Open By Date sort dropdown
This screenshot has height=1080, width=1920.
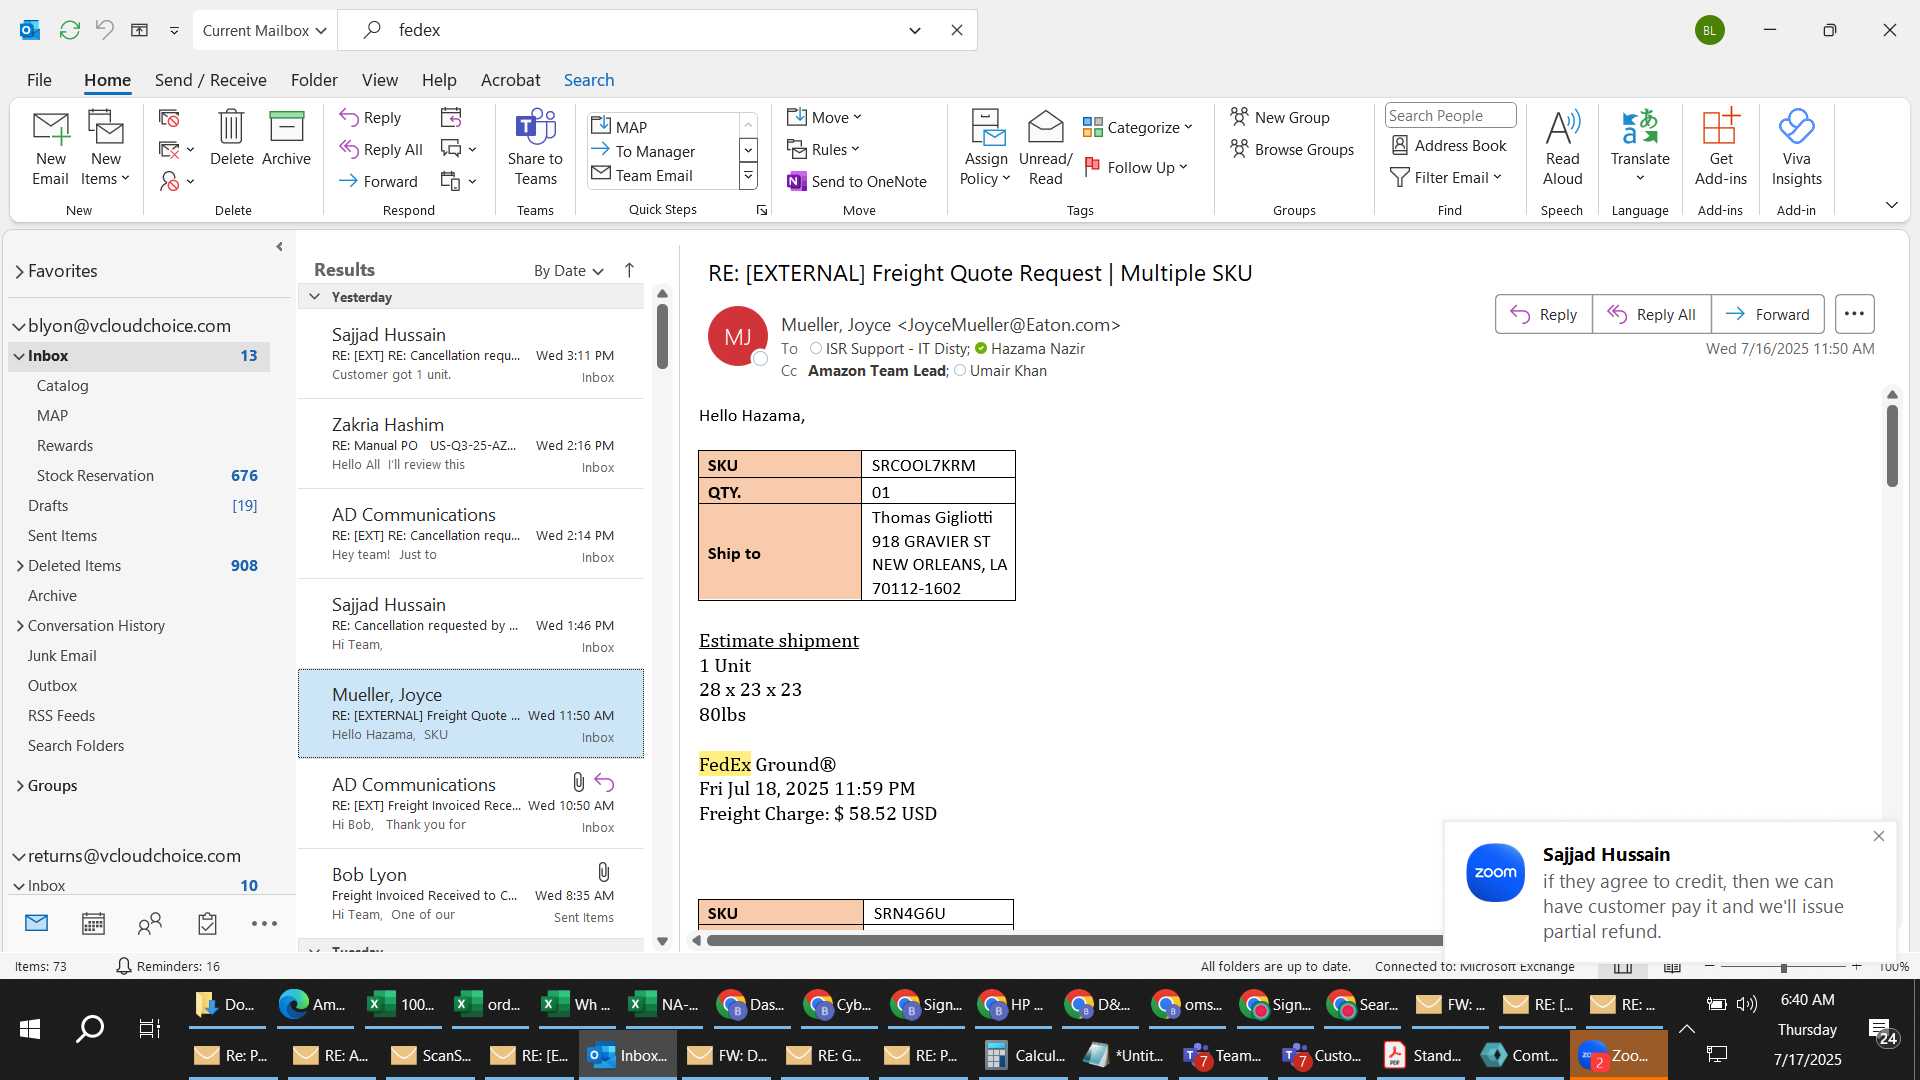[568, 271]
